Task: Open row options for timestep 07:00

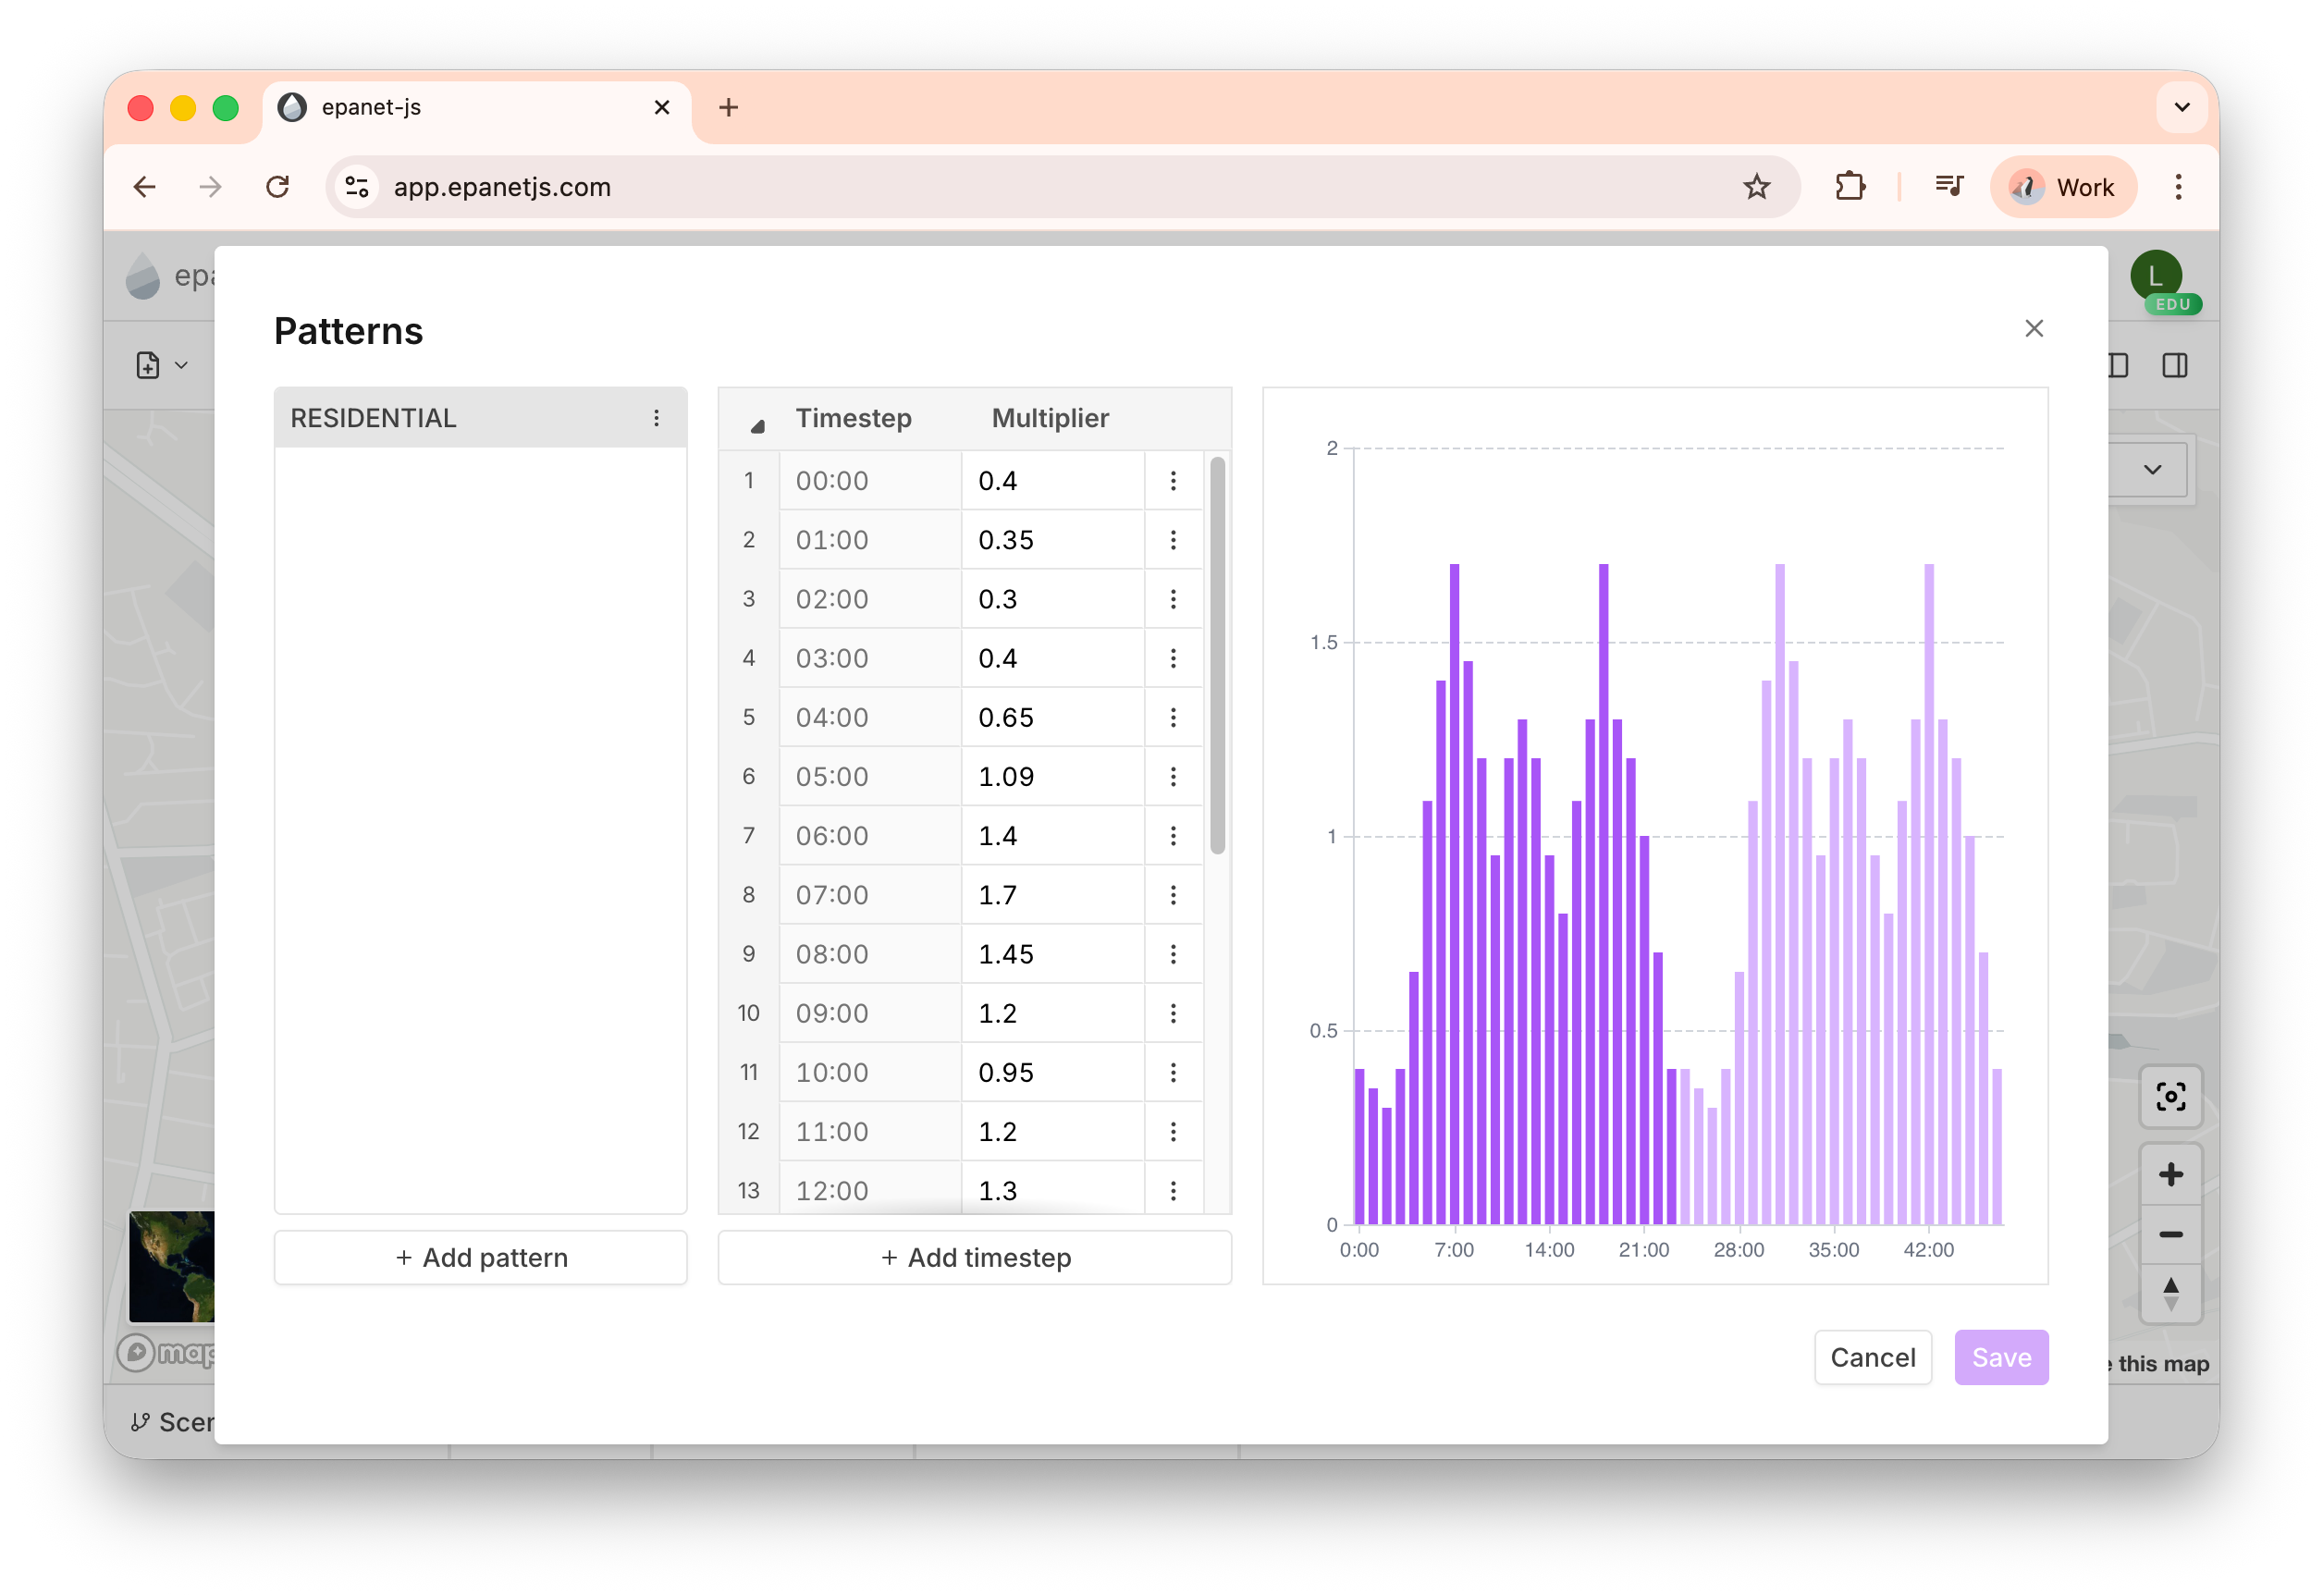Action: 1173,895
